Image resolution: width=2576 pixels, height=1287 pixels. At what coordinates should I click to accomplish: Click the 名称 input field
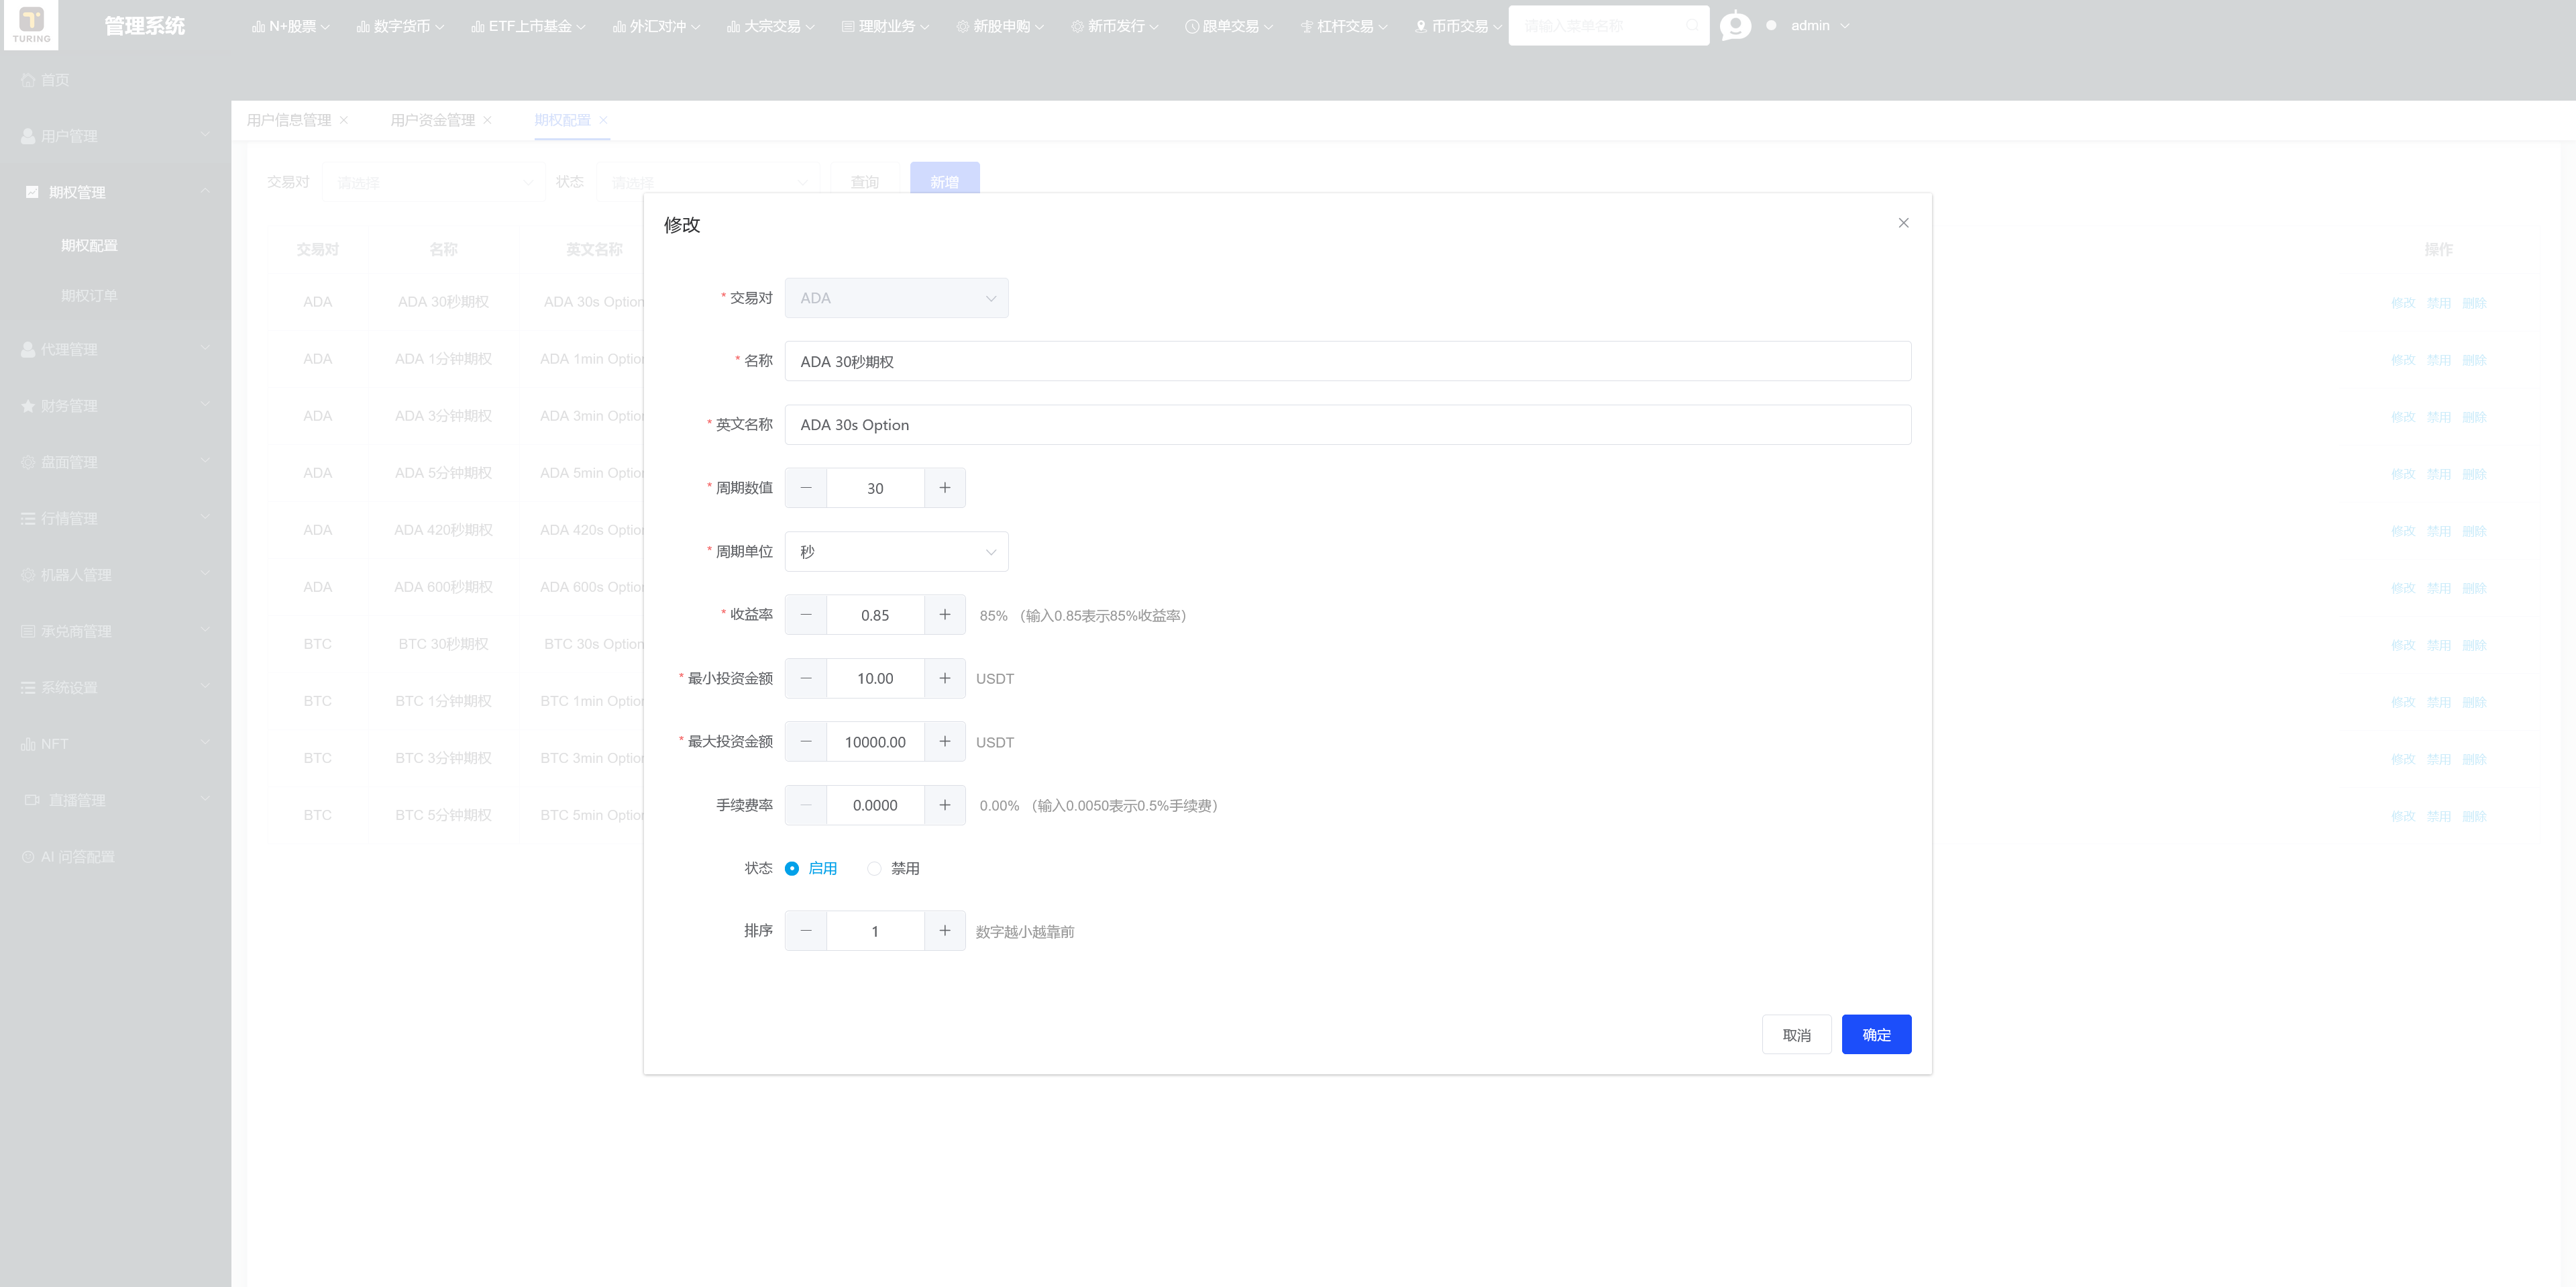(1347, 361)
